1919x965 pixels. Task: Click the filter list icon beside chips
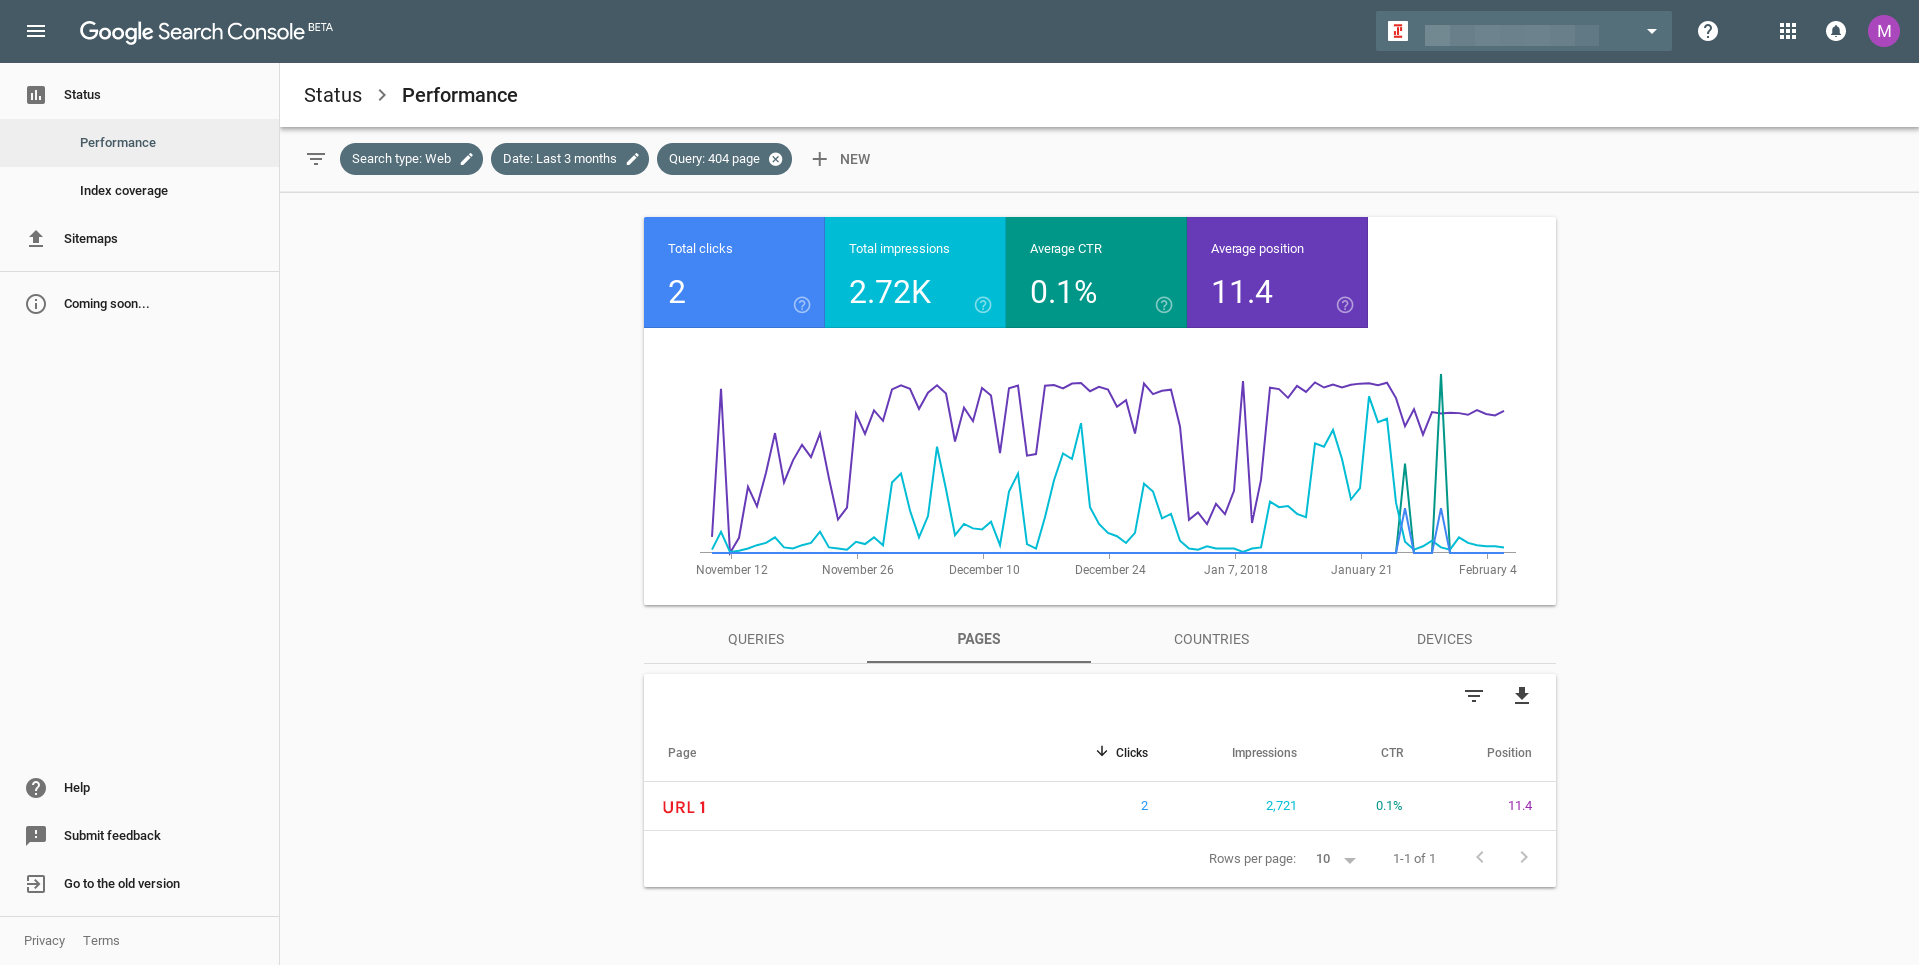[316, 159]
